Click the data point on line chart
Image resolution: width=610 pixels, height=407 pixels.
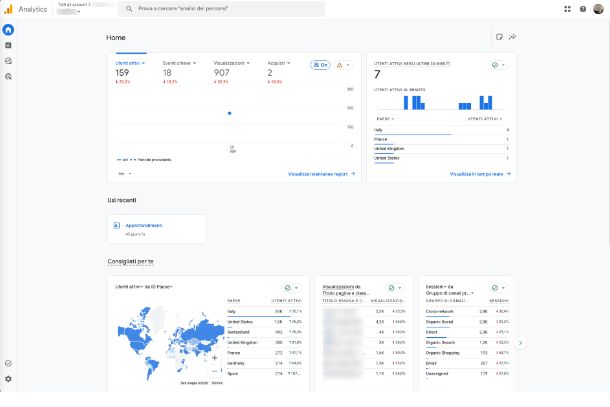point(230,113)
